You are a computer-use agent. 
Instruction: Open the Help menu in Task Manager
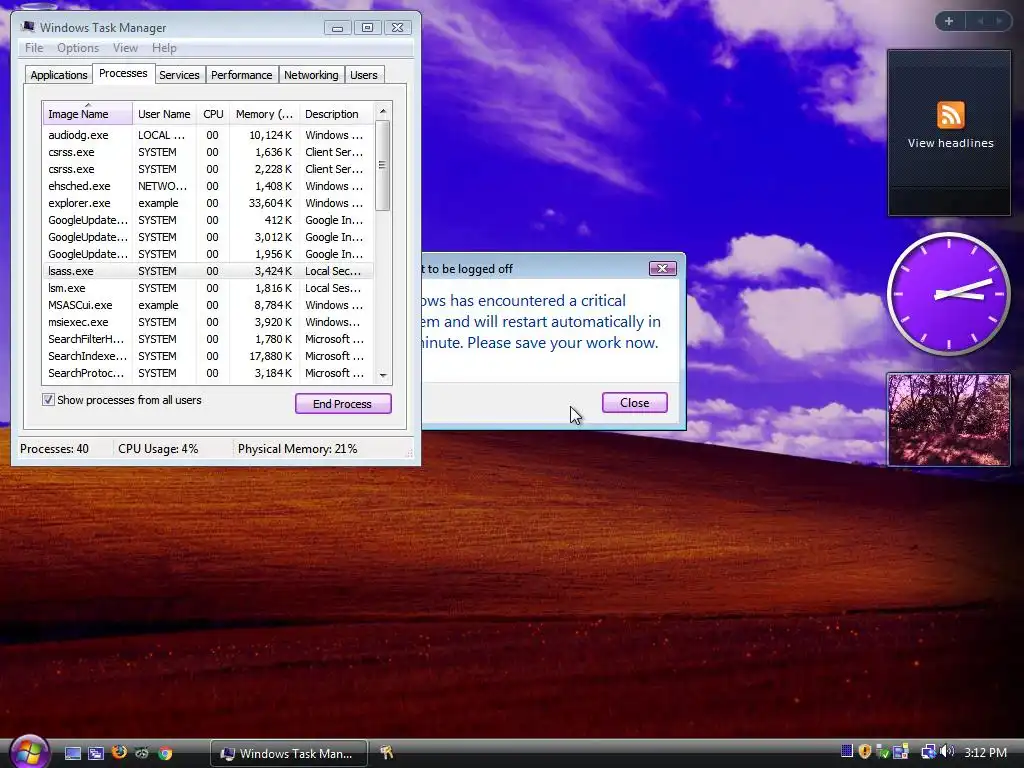(x=164, y=48)
